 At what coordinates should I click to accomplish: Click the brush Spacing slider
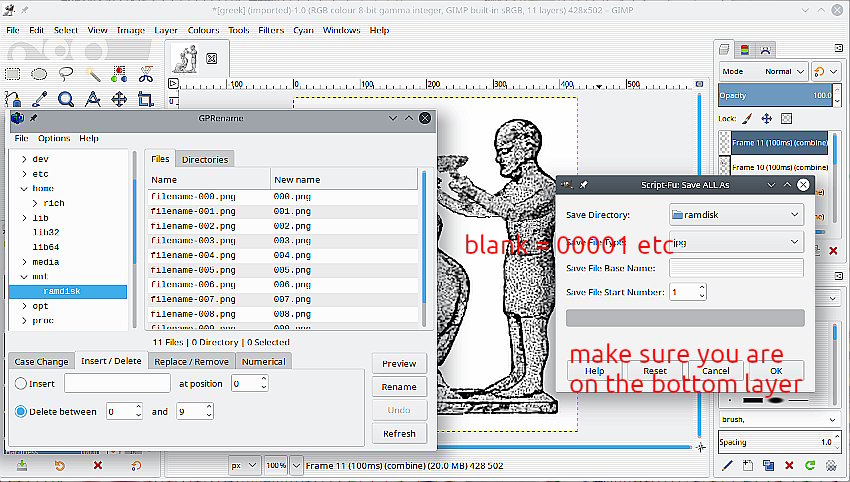point(776,442)
